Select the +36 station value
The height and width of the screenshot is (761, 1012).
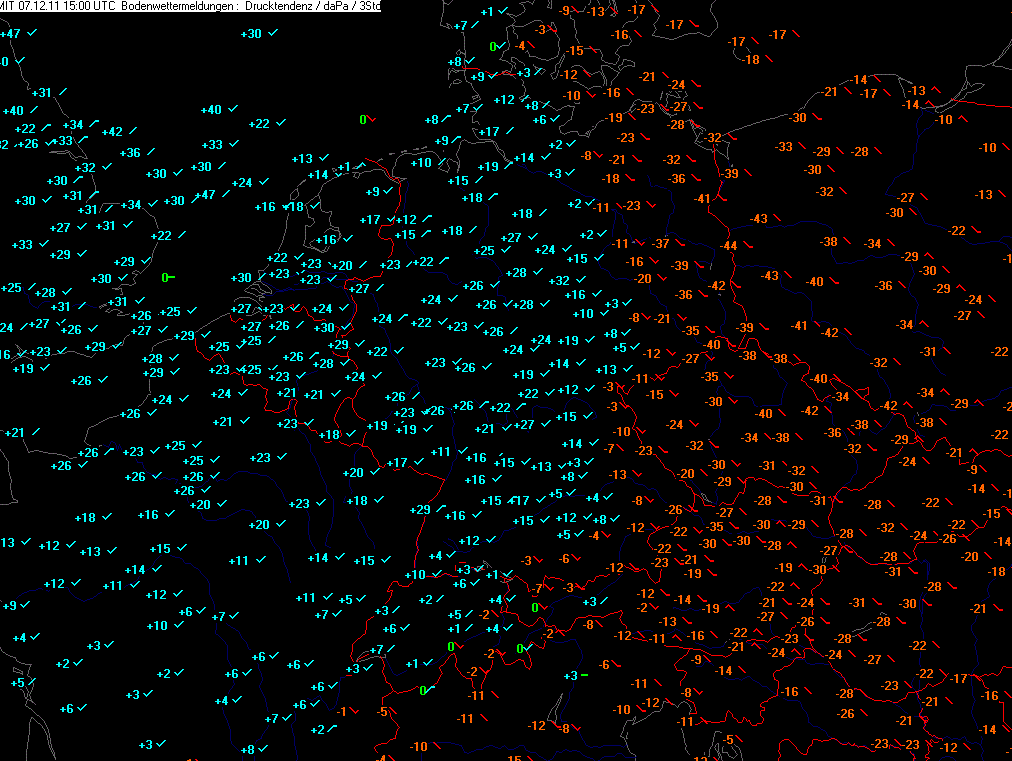130,153
